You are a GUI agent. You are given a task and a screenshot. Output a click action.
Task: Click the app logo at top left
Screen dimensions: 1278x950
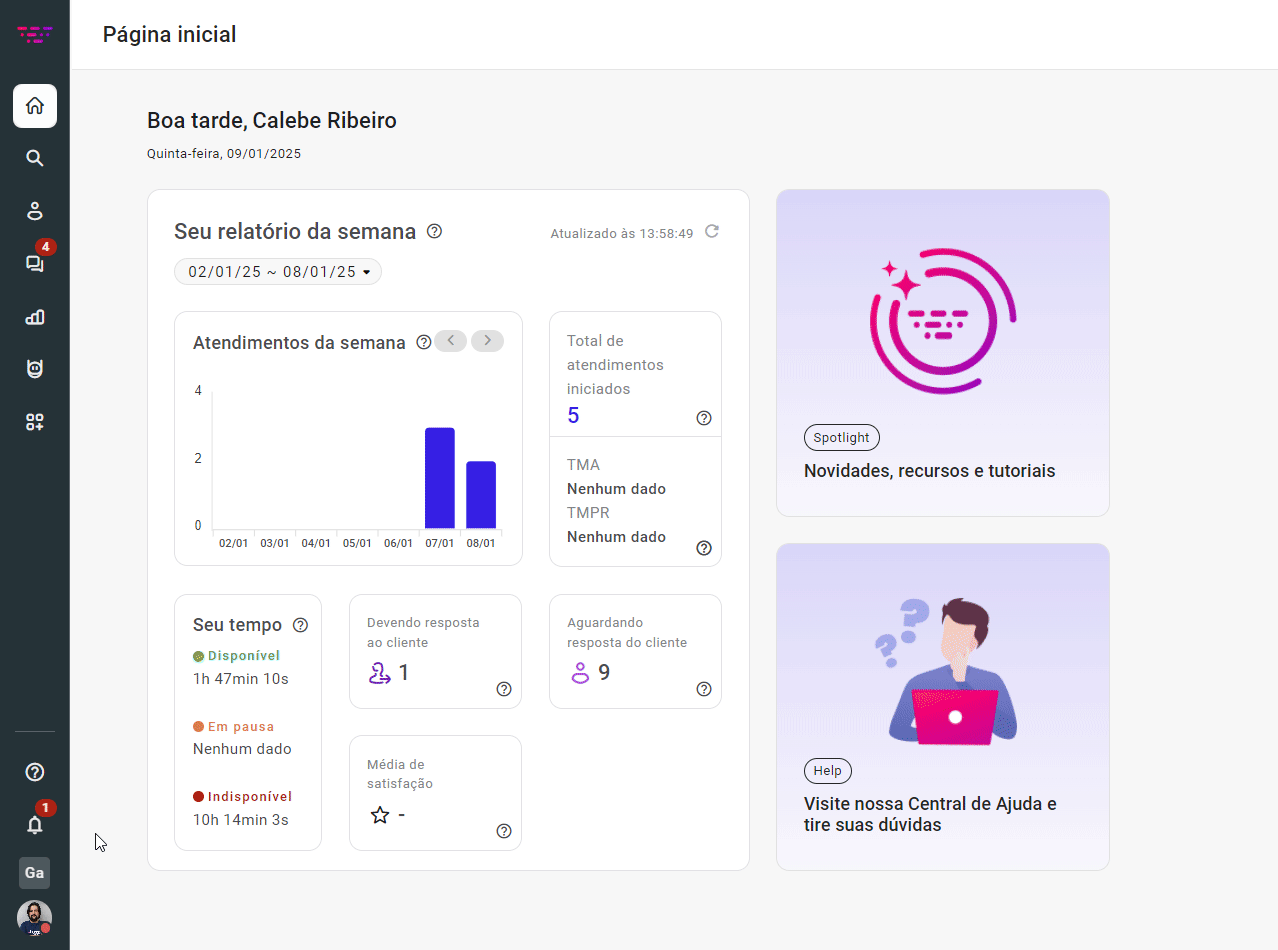(35, 35)
